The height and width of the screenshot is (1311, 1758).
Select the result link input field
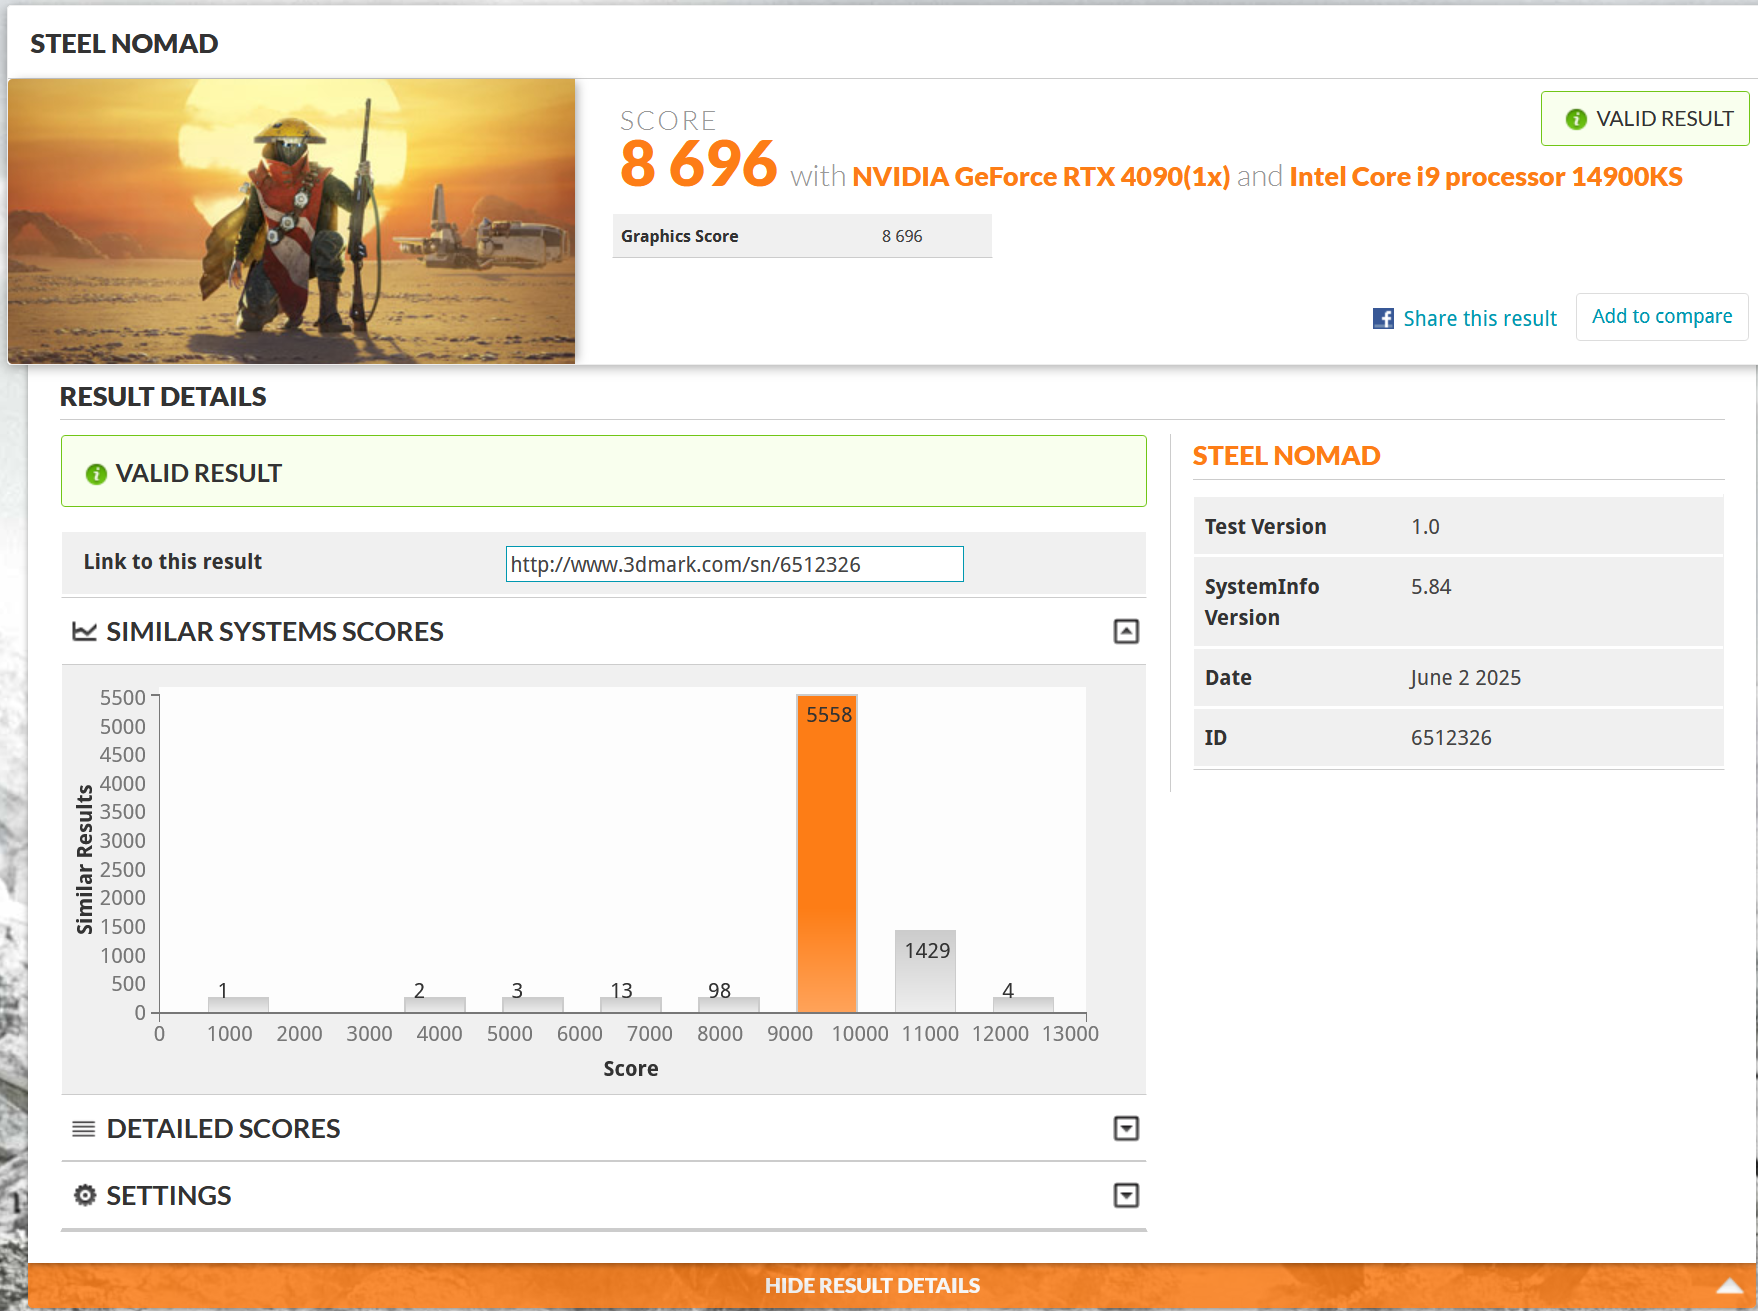(734, 564)
